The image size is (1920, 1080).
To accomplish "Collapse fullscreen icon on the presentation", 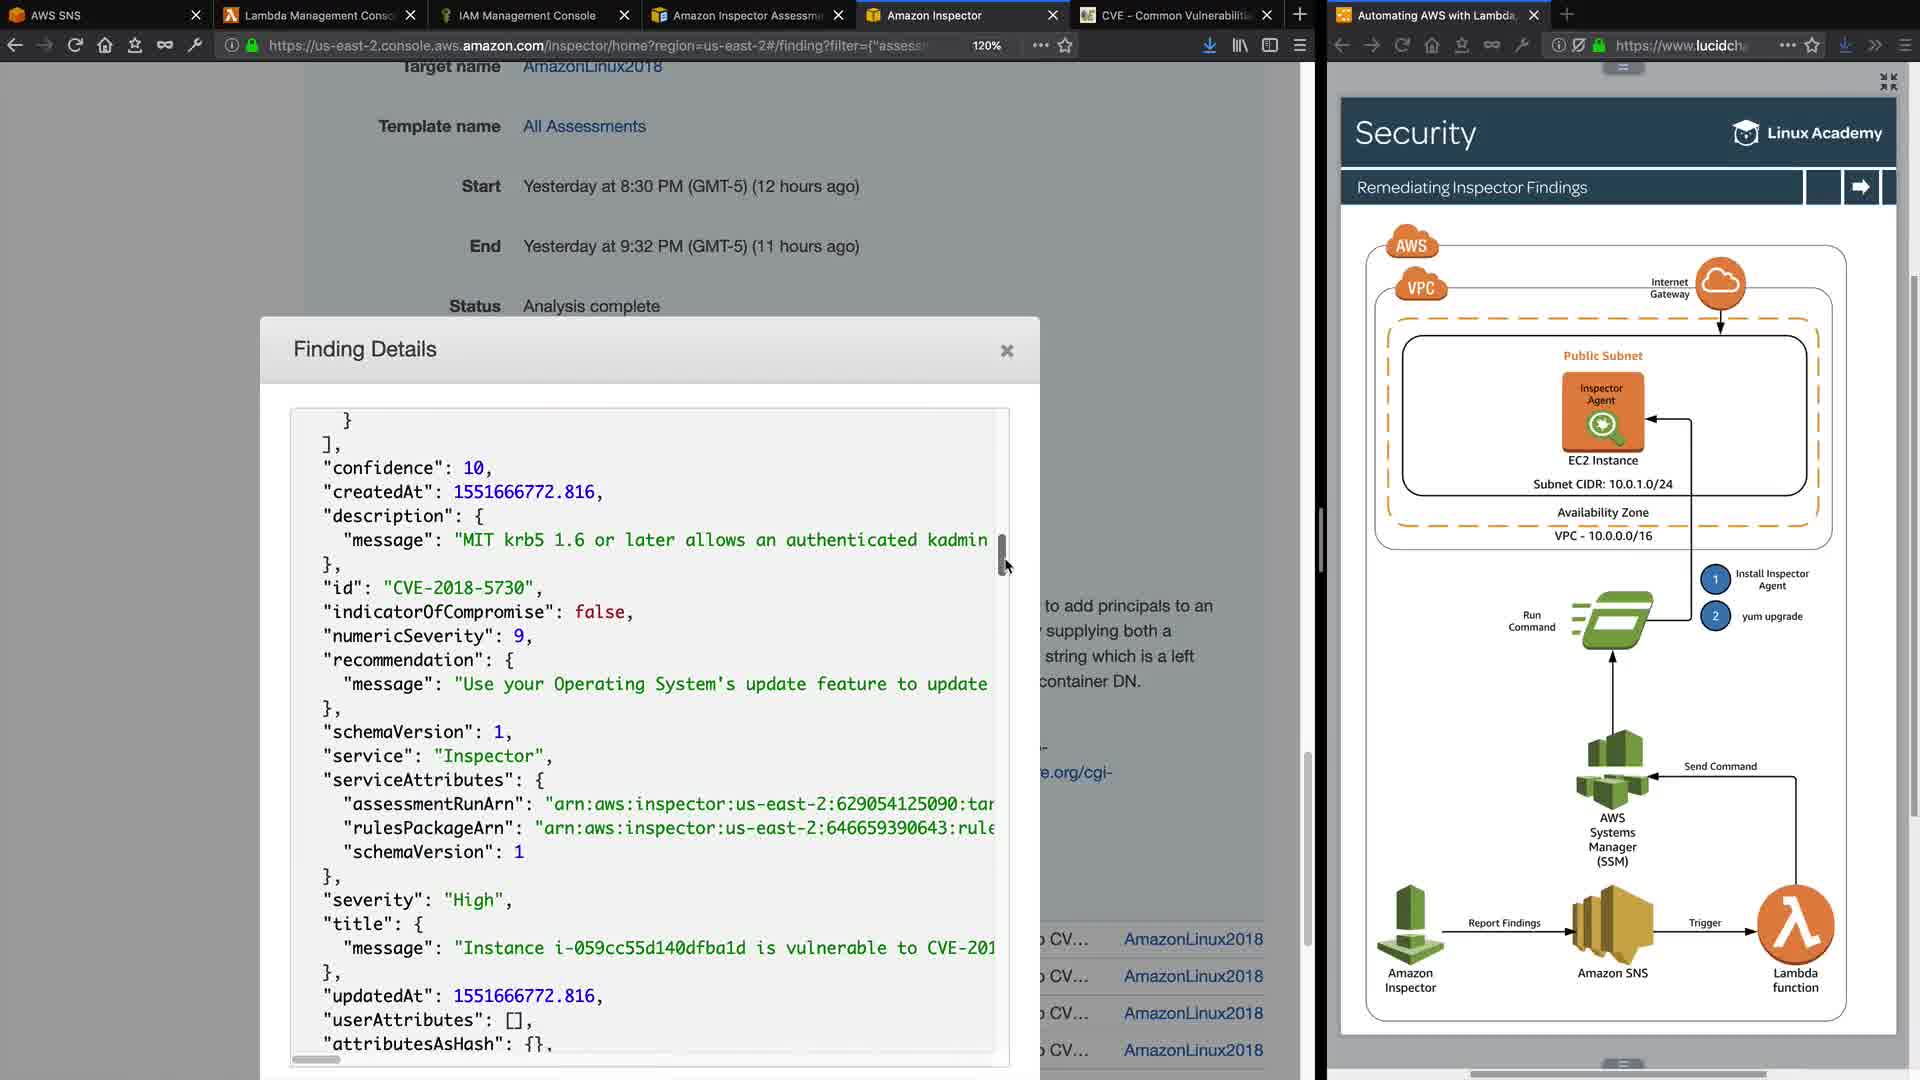I will pyautogui.click(x=1888, y=82).
